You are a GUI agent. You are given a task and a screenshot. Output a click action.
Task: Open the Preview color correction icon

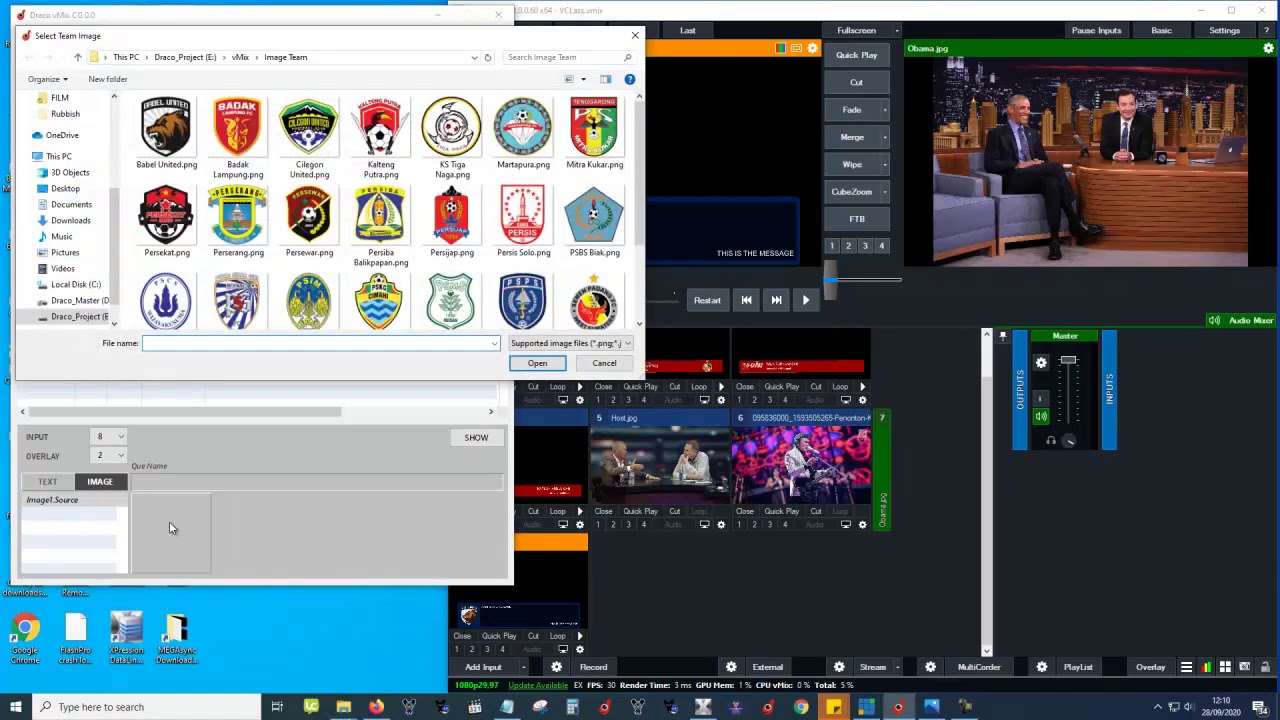(x=781, y=48)
